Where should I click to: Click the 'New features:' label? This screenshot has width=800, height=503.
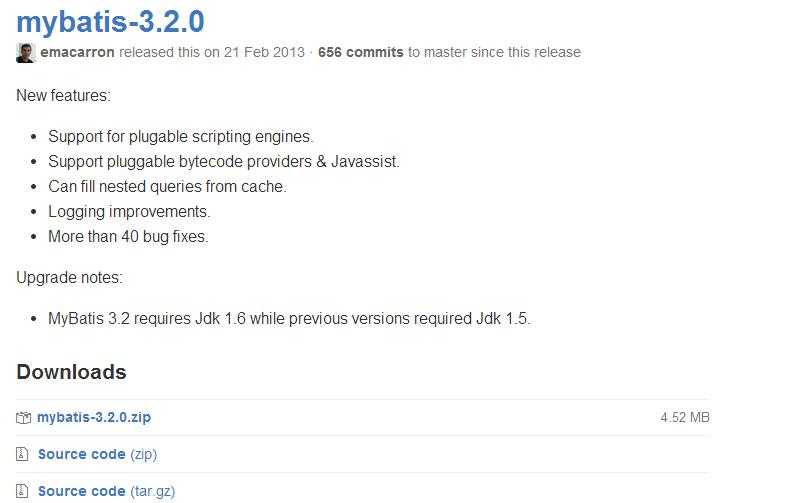point(63,95)
